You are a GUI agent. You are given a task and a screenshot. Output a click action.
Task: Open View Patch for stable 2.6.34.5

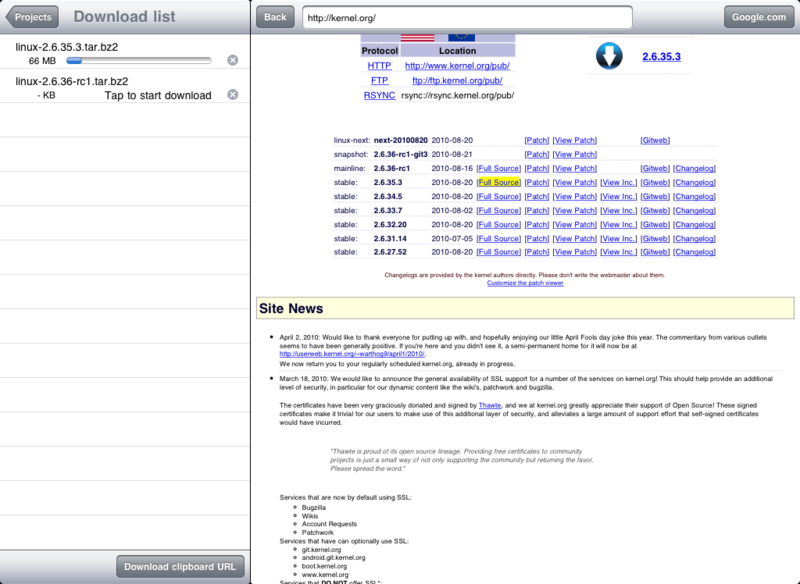coord(574,196)
